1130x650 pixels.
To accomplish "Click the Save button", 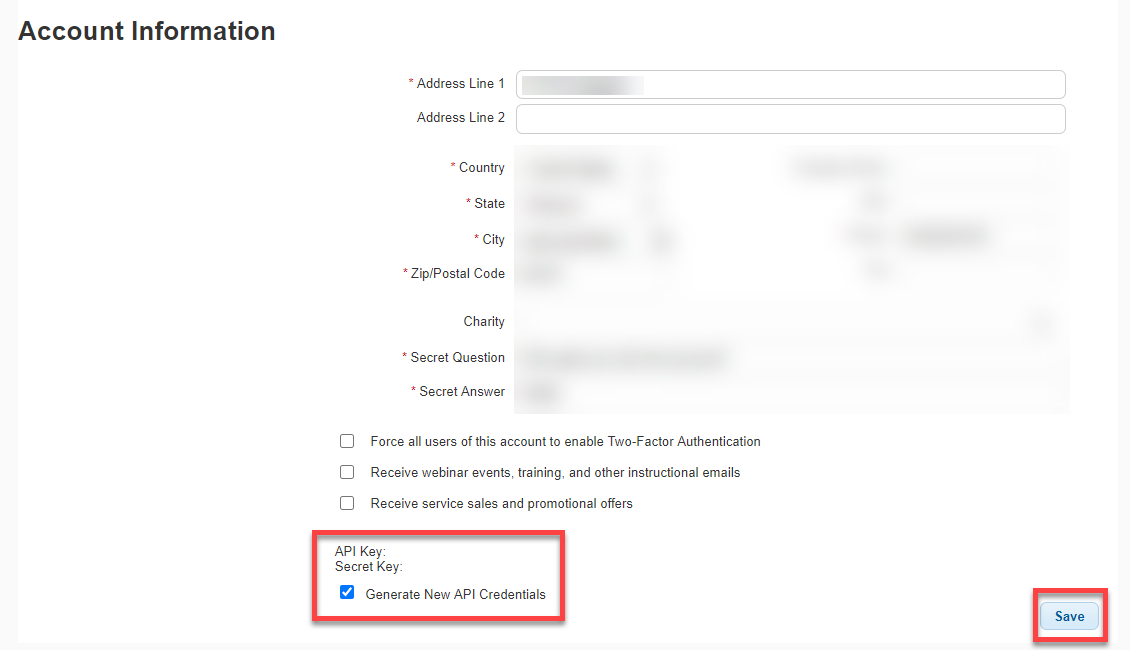I will tap(1069, 616).
